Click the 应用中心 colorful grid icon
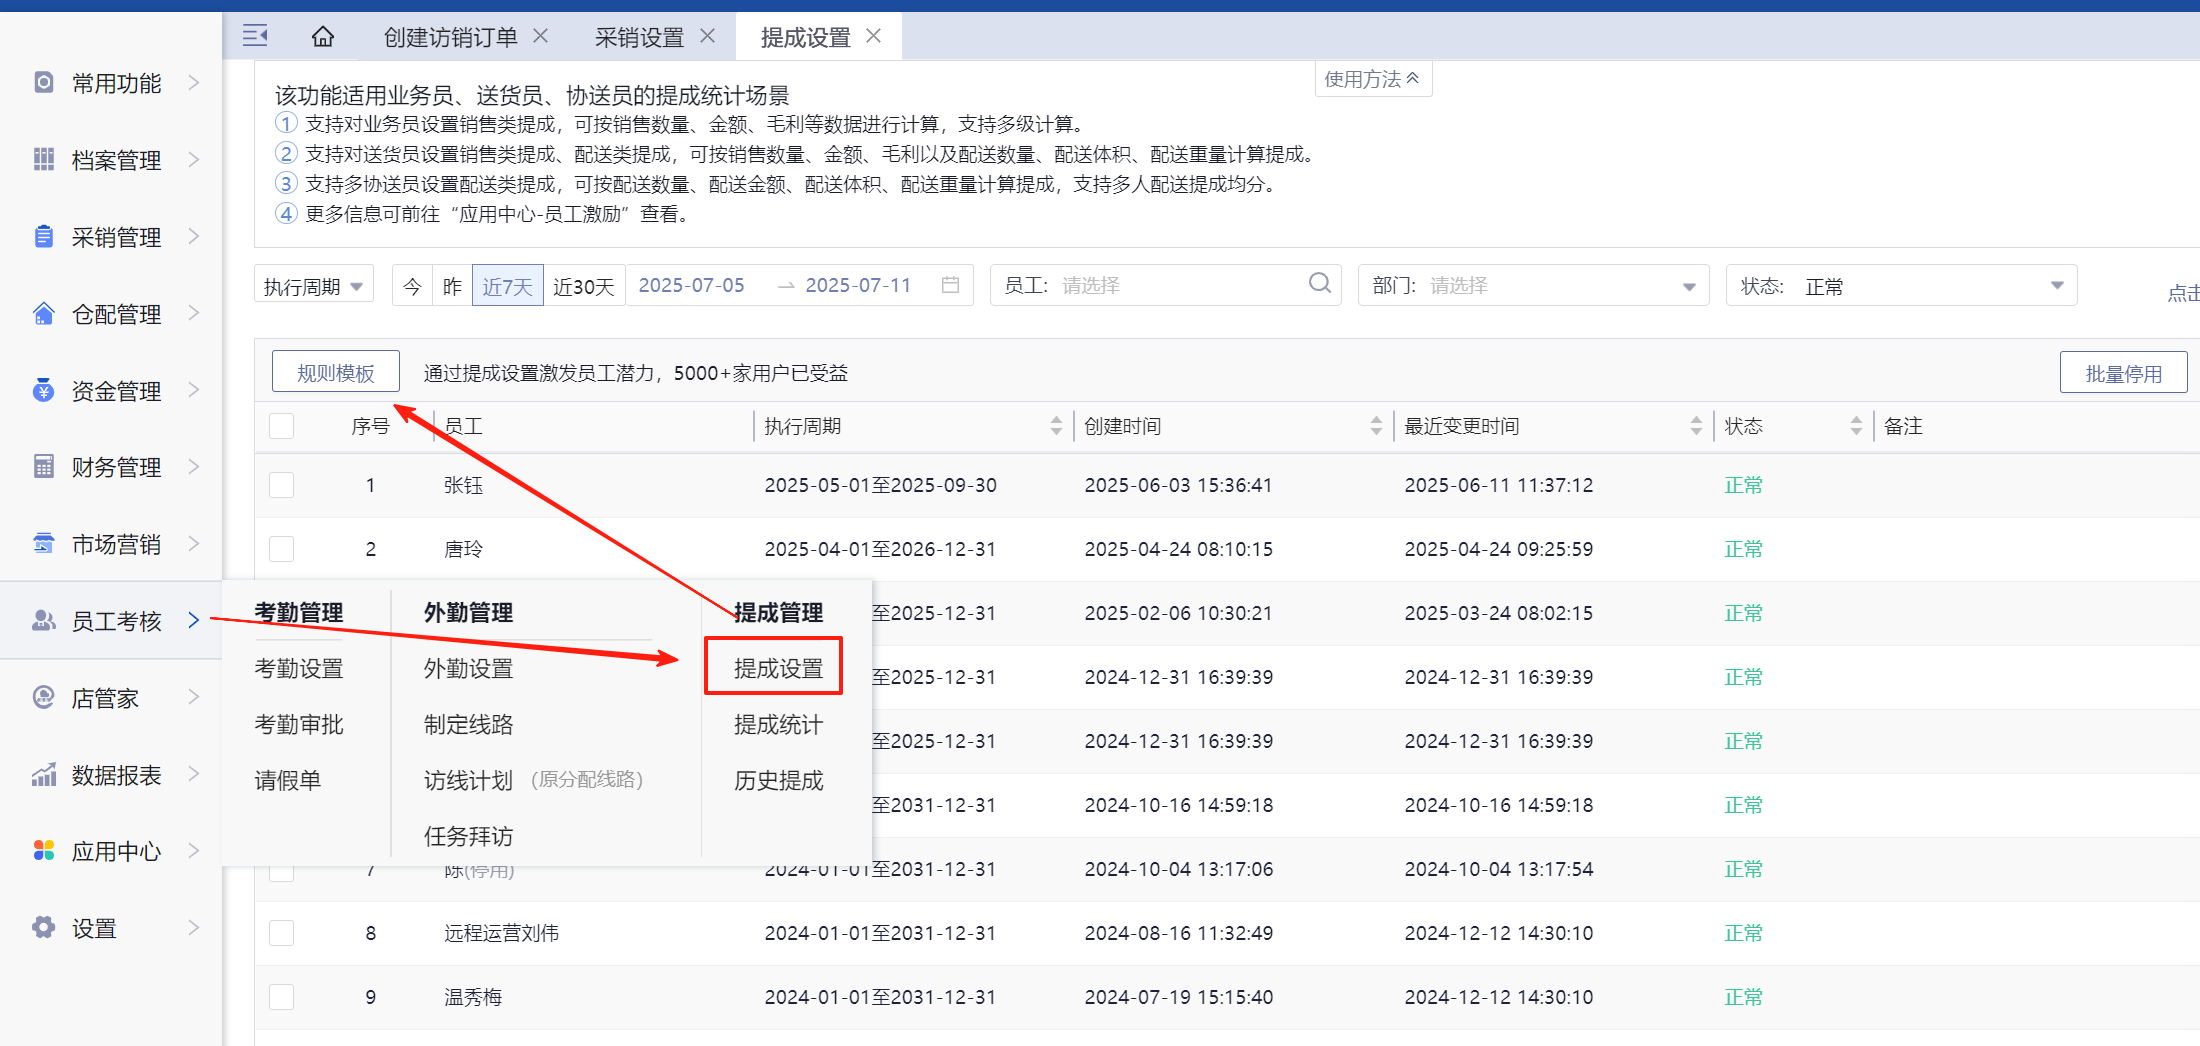The image size is (2200, 1046). [x=43, y=851]
